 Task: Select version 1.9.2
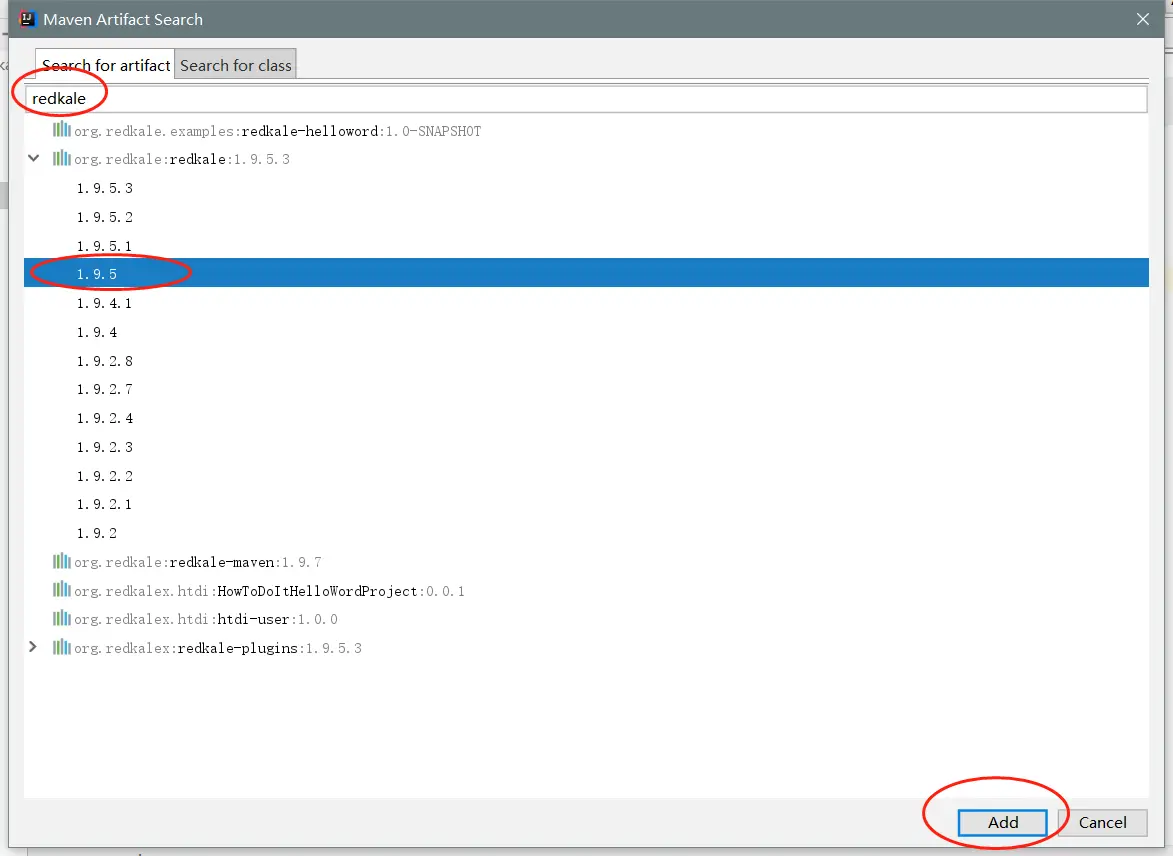click(97, 533)
